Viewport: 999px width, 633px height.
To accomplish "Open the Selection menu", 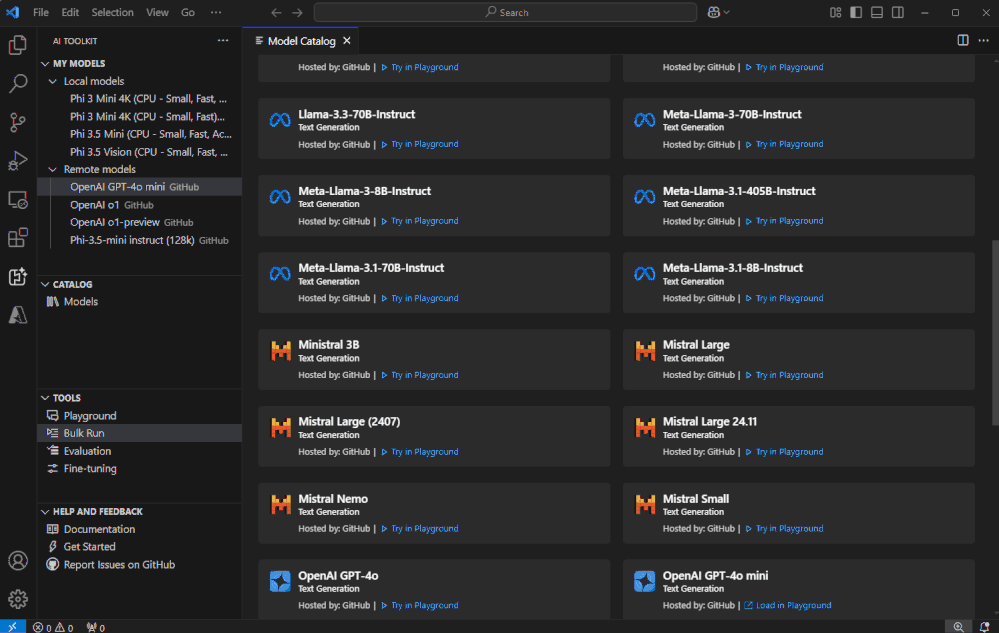I will click(113, 12).
